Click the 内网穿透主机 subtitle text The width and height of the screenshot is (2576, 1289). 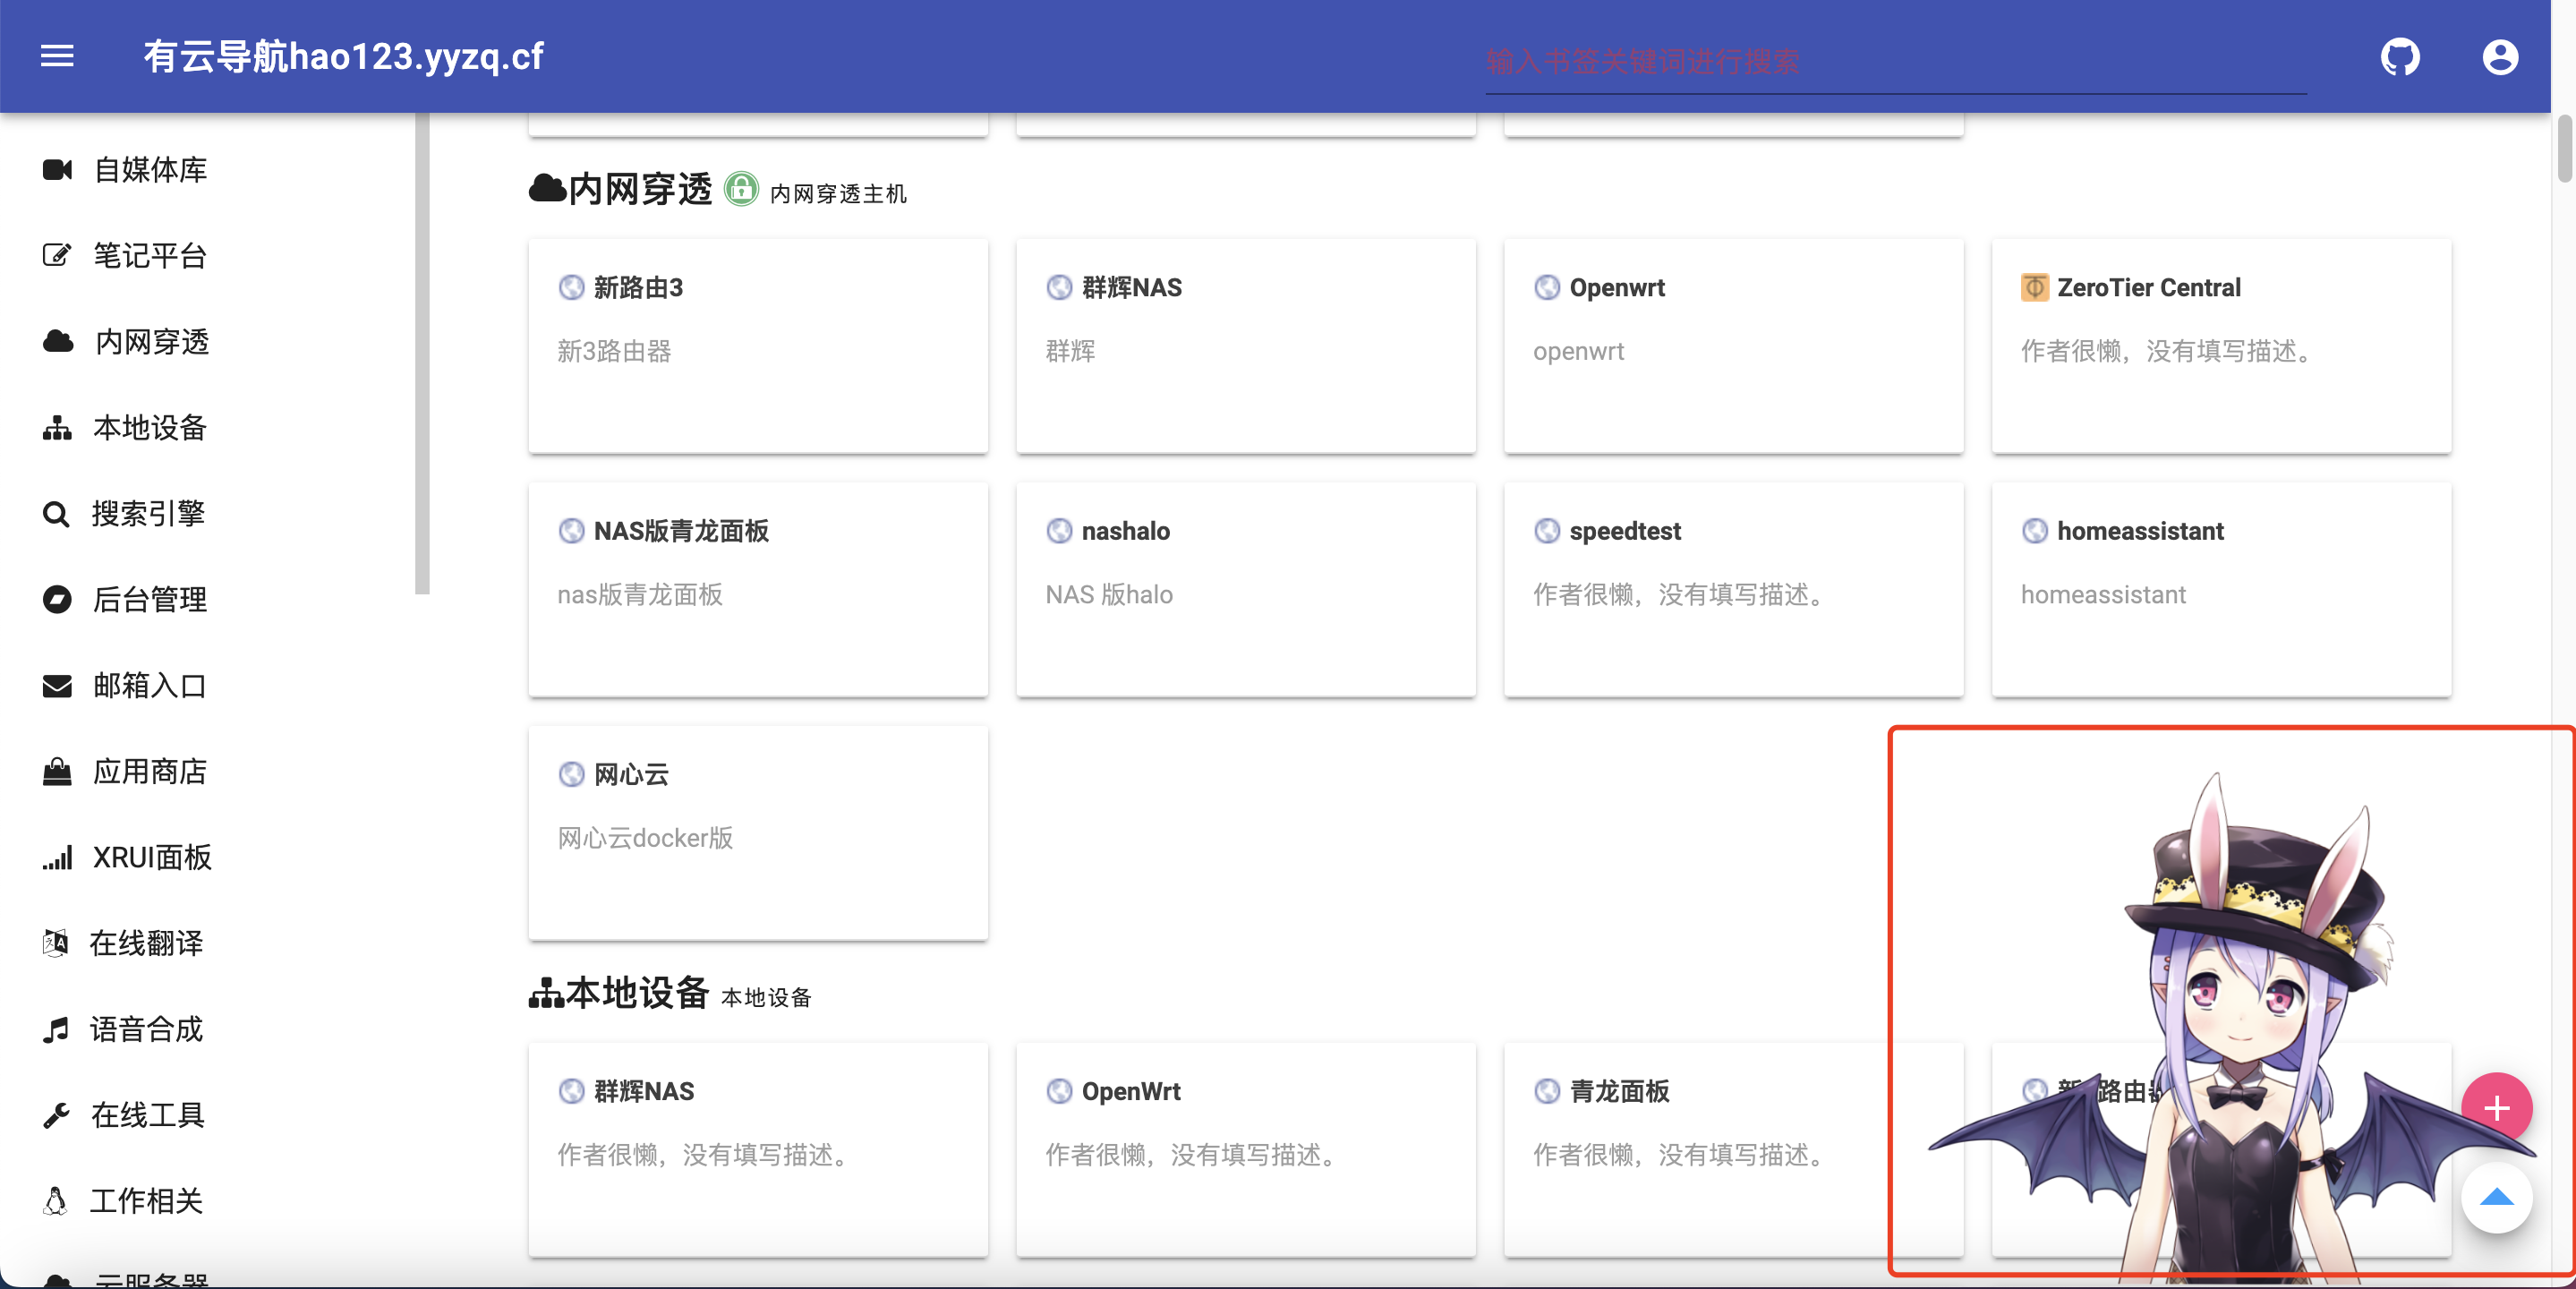click(x=838, y=194)
